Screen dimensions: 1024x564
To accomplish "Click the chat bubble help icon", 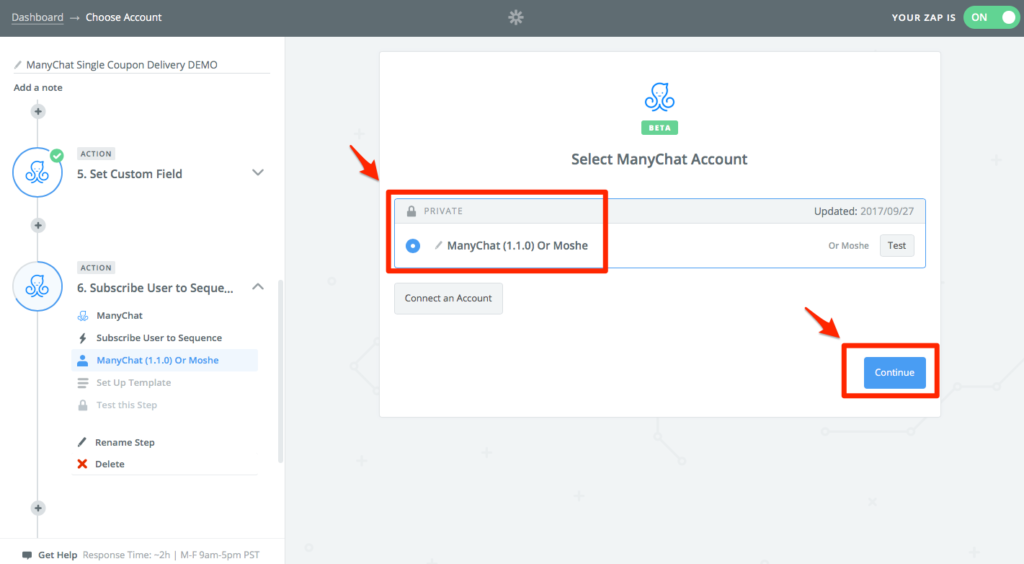I will coord(27,556).
